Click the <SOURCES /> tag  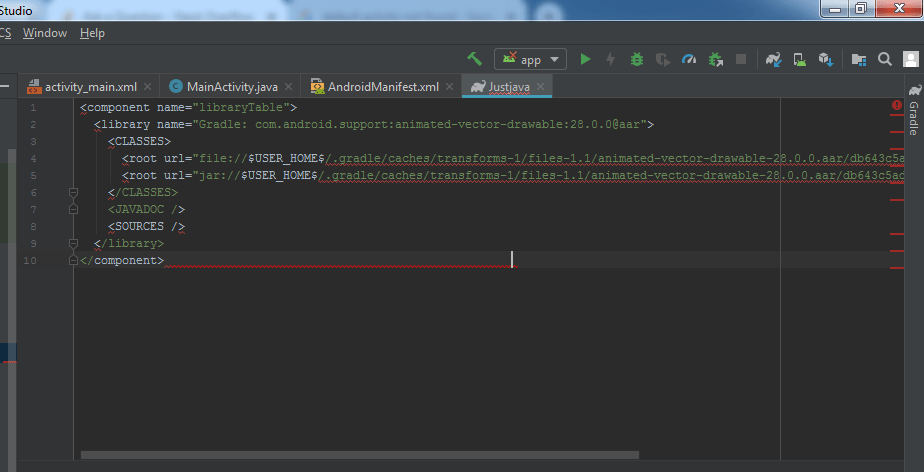(x=146, y=226)
